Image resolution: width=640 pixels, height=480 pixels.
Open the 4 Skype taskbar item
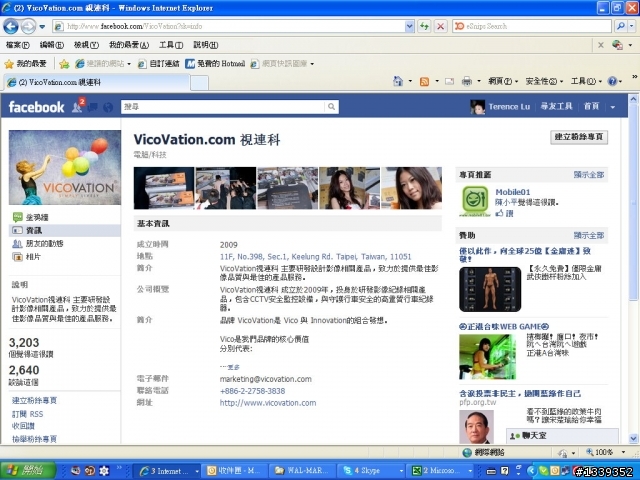click(373, 471)
